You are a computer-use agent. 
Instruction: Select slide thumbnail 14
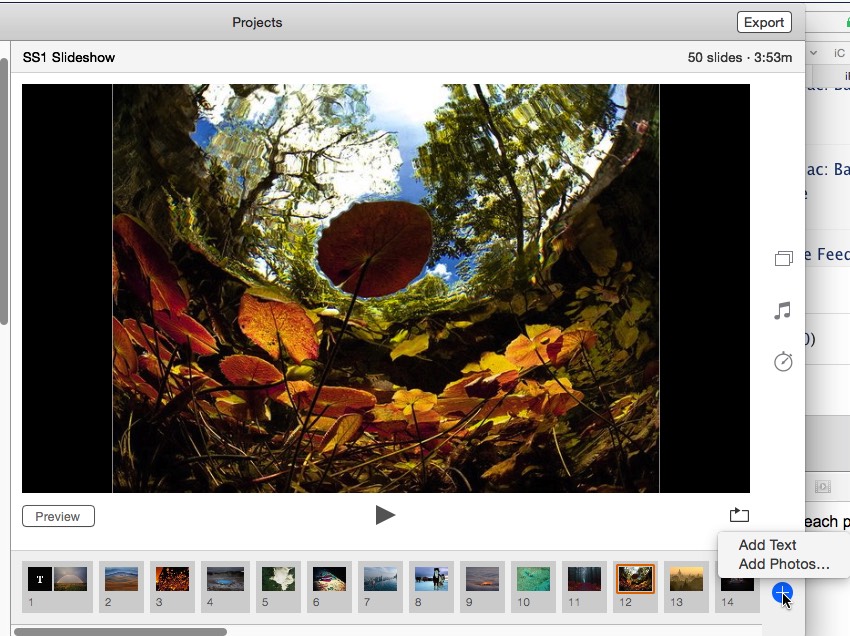[736, 579]
